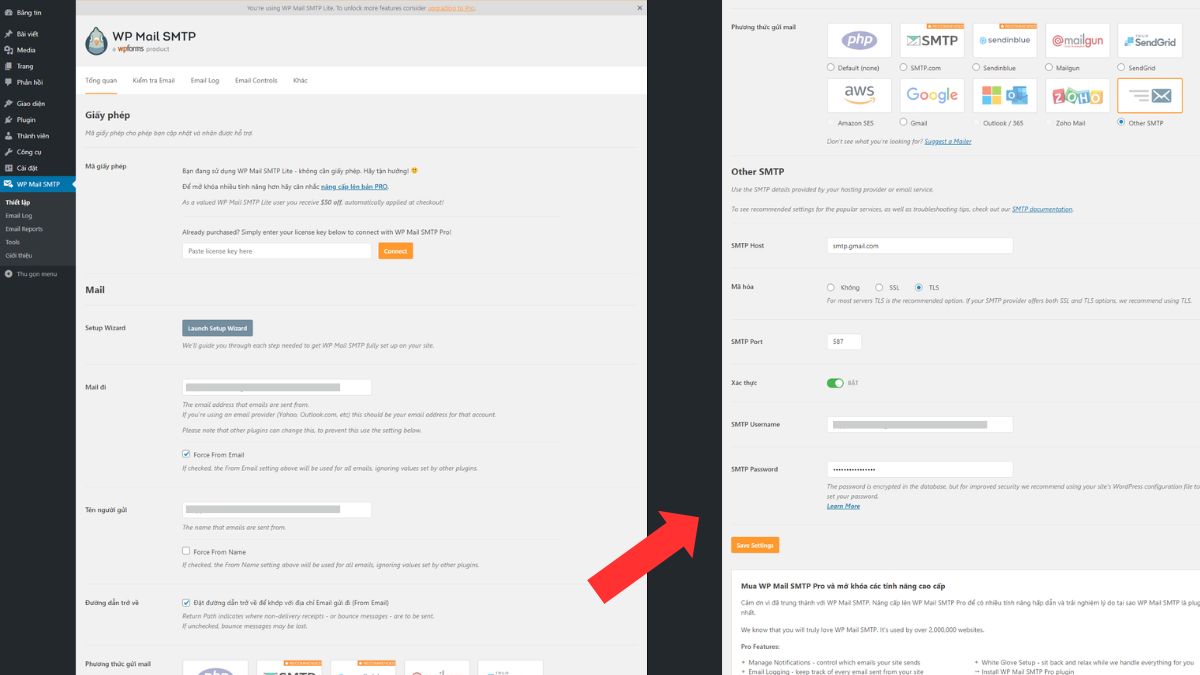Select the SMTP.com radio button

(x=904, y=68)
